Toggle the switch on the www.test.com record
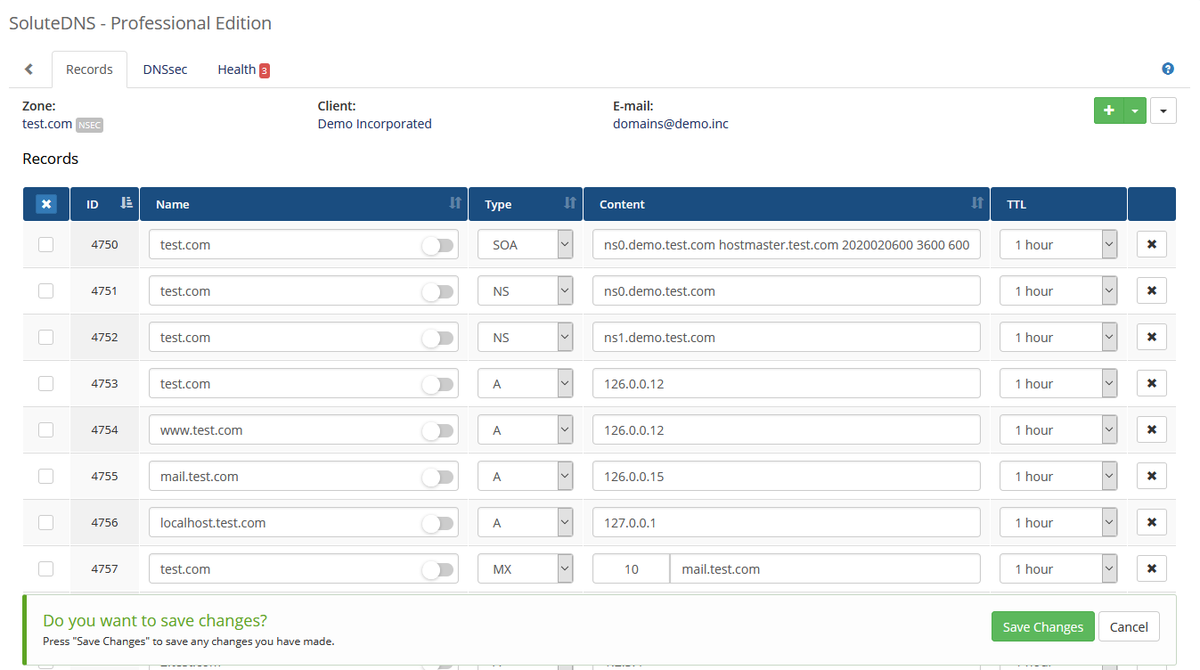1200x670 pixels. pos(437,429)
